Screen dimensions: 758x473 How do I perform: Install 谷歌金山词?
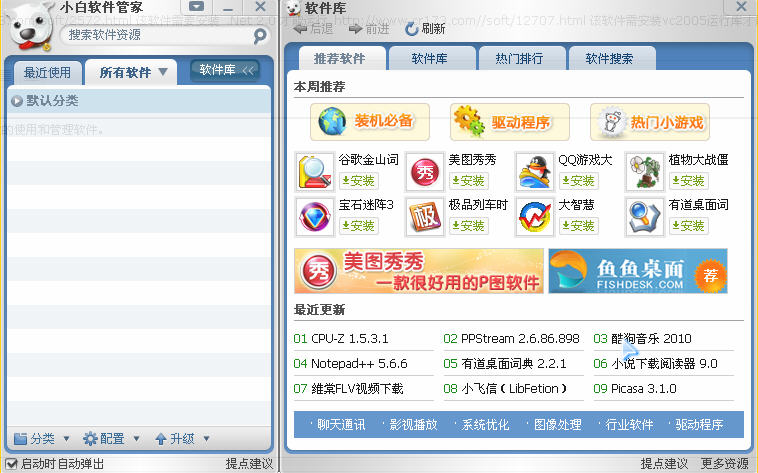click(x=358, y=181)
